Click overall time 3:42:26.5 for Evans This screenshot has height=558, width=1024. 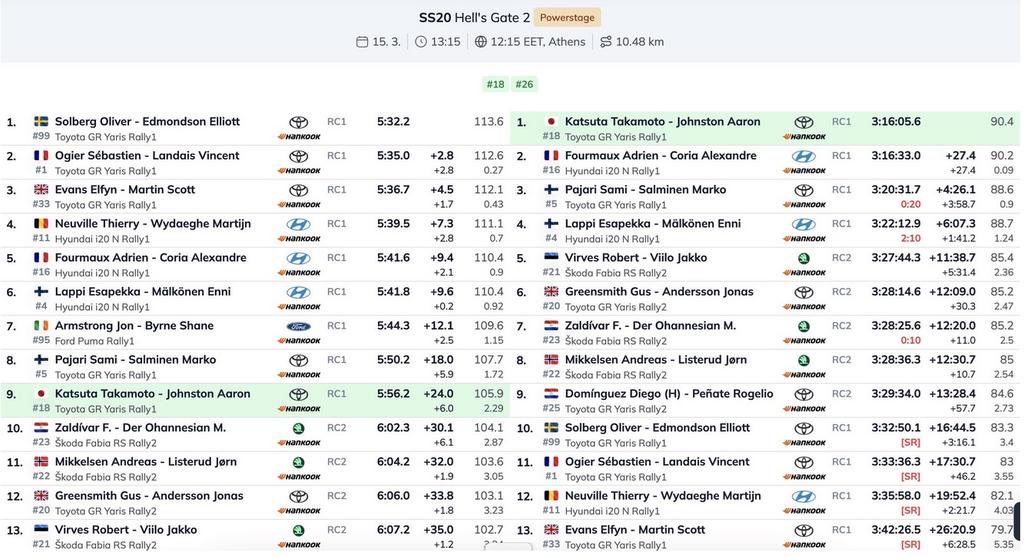coord(896,529)
